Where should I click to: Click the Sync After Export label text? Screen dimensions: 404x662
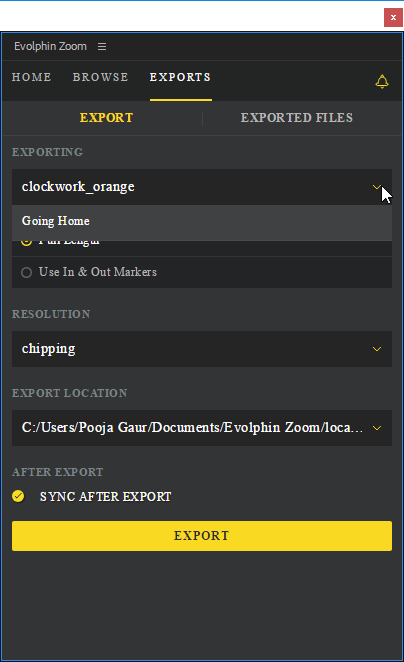pyautogui.click(x=106, y=497)
